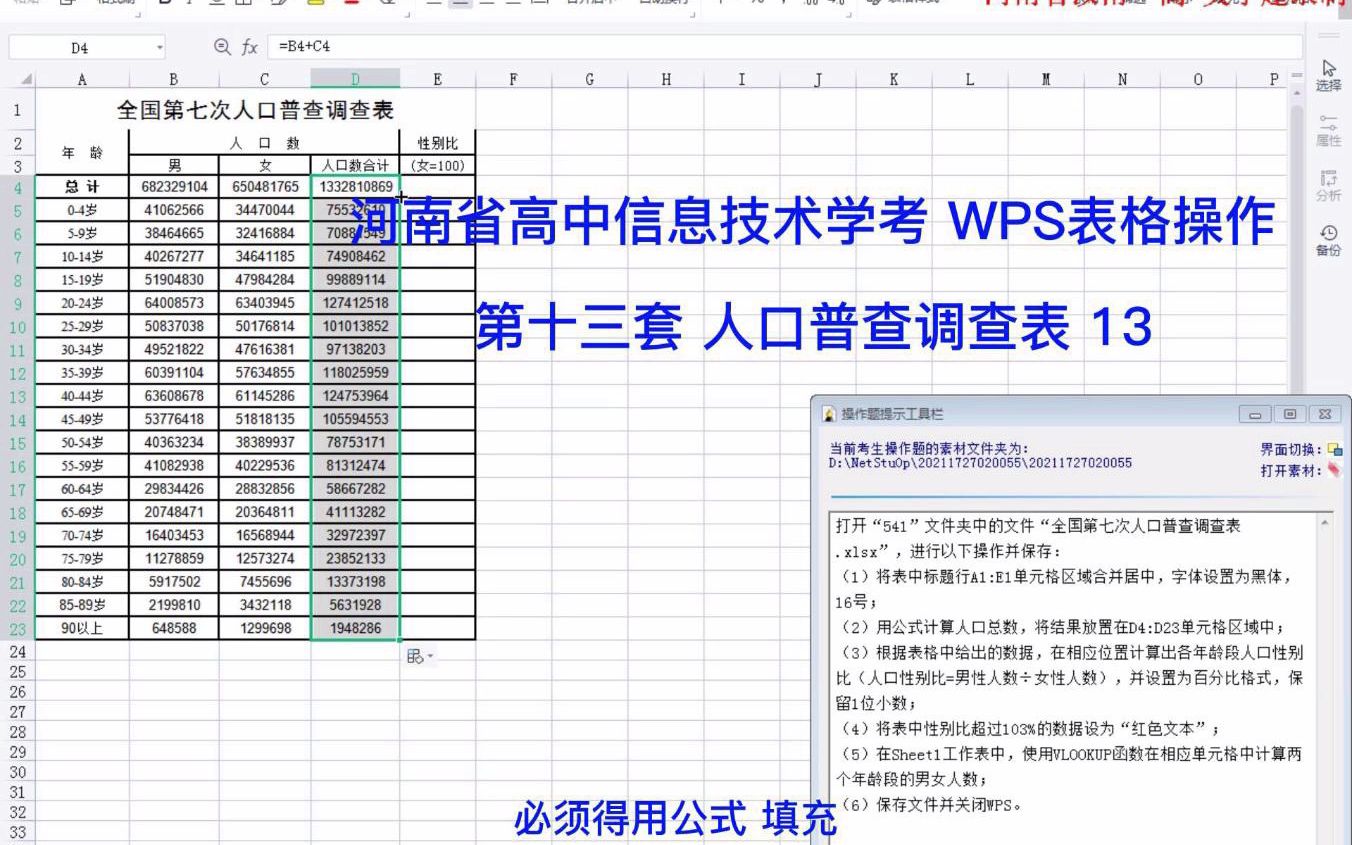The image size is (1352, 845).
Task: Click the 总计 cell
Action: pos(82,187)
